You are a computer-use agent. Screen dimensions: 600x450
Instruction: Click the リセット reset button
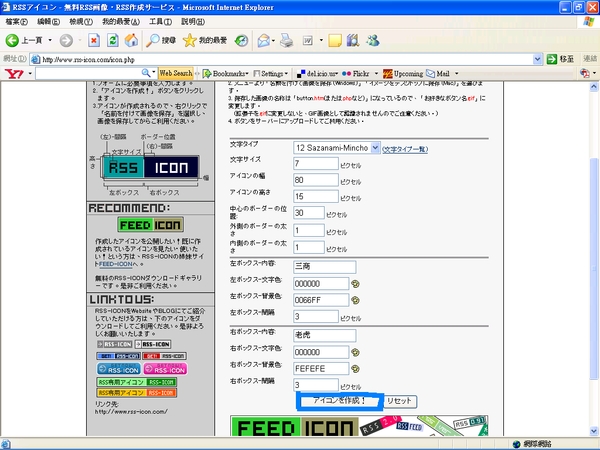point(400,401)
